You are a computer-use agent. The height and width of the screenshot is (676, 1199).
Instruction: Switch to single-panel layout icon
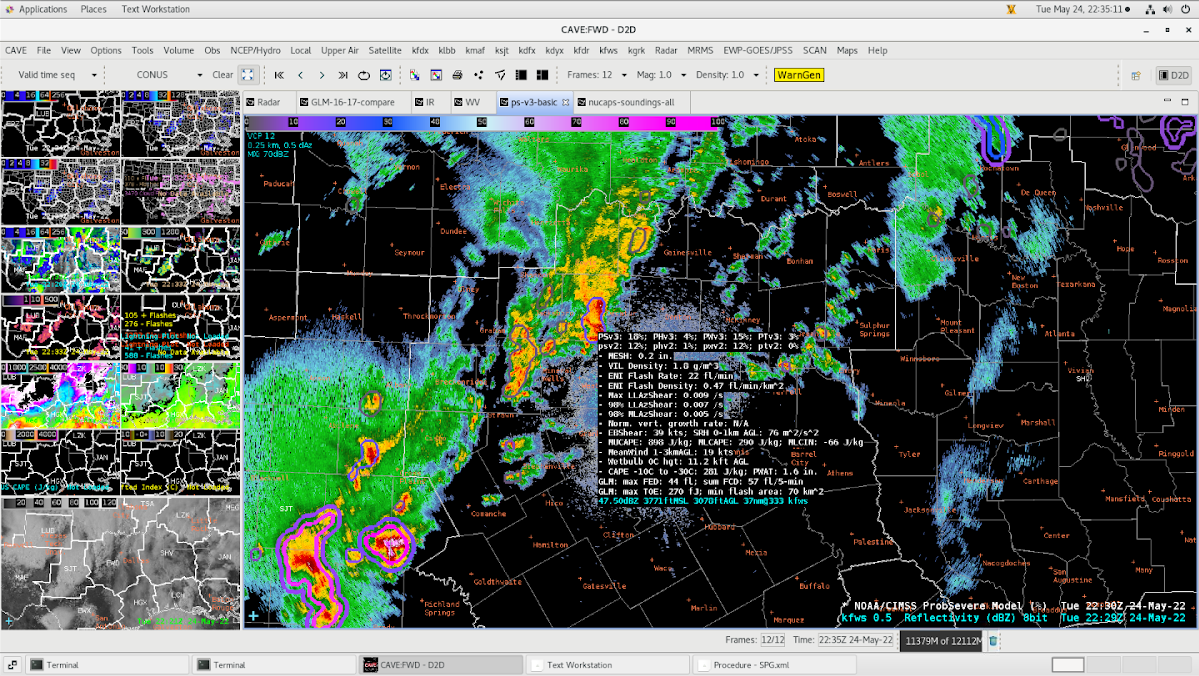522,75
